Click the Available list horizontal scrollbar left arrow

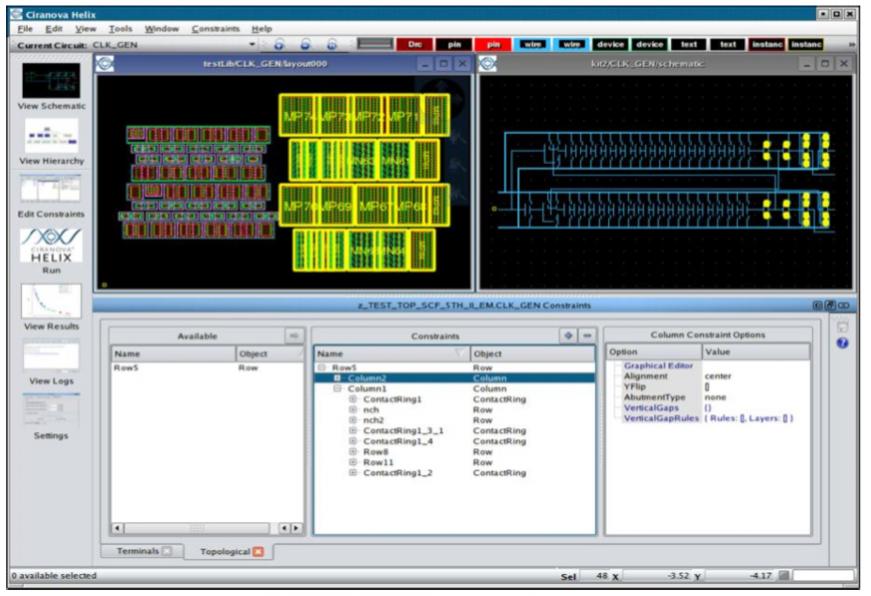[117, 528]
